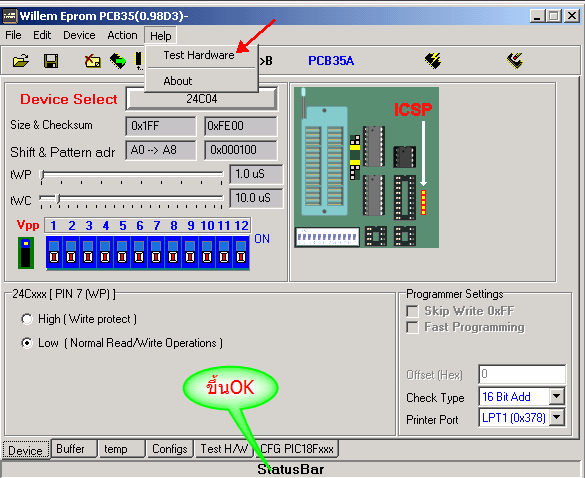Click the folder icon with red X

[92, 60]
